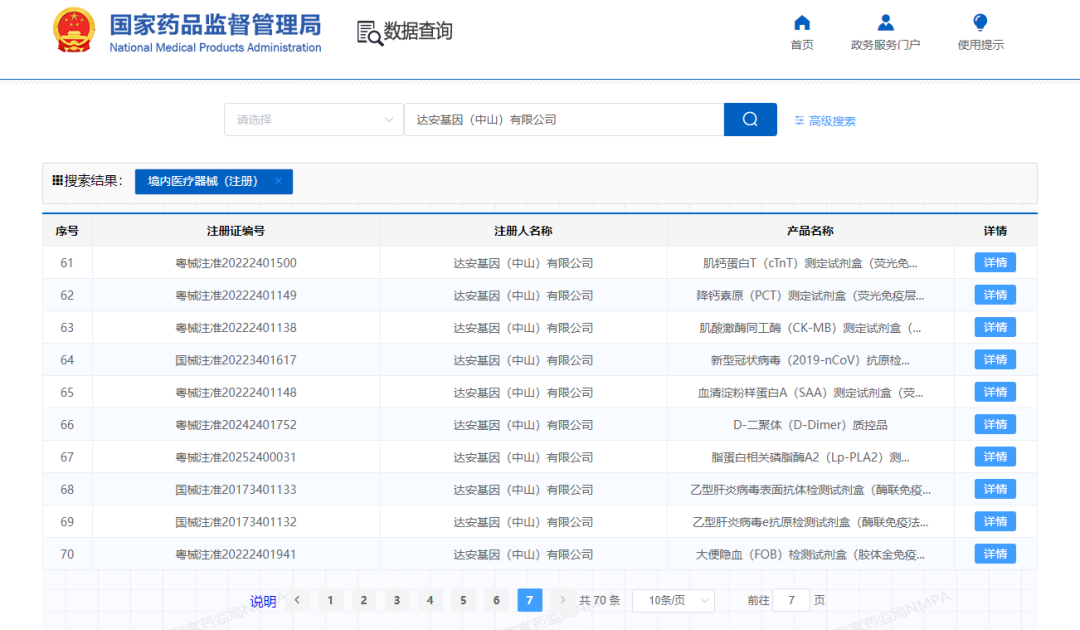1080x630 pixels.
Task: Go to page 2
Action: [x=364, y=600]
